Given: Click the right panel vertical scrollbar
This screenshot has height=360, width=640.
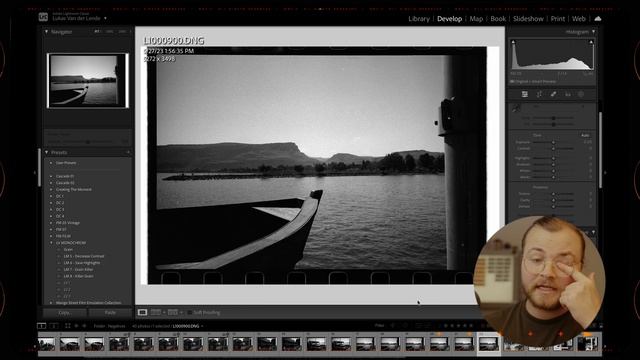Looking at the screenshot, I should click(600, 150).
